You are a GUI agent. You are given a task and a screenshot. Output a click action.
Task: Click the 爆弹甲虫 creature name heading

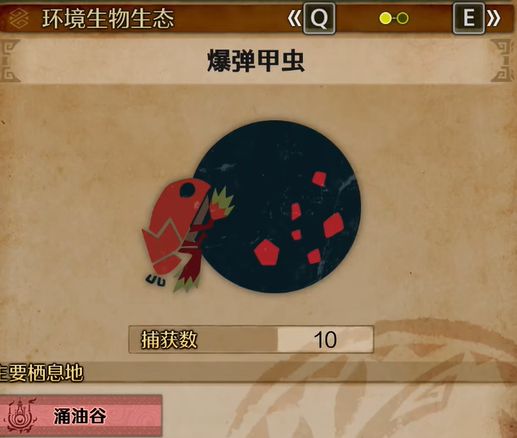[x=256, y=61]
